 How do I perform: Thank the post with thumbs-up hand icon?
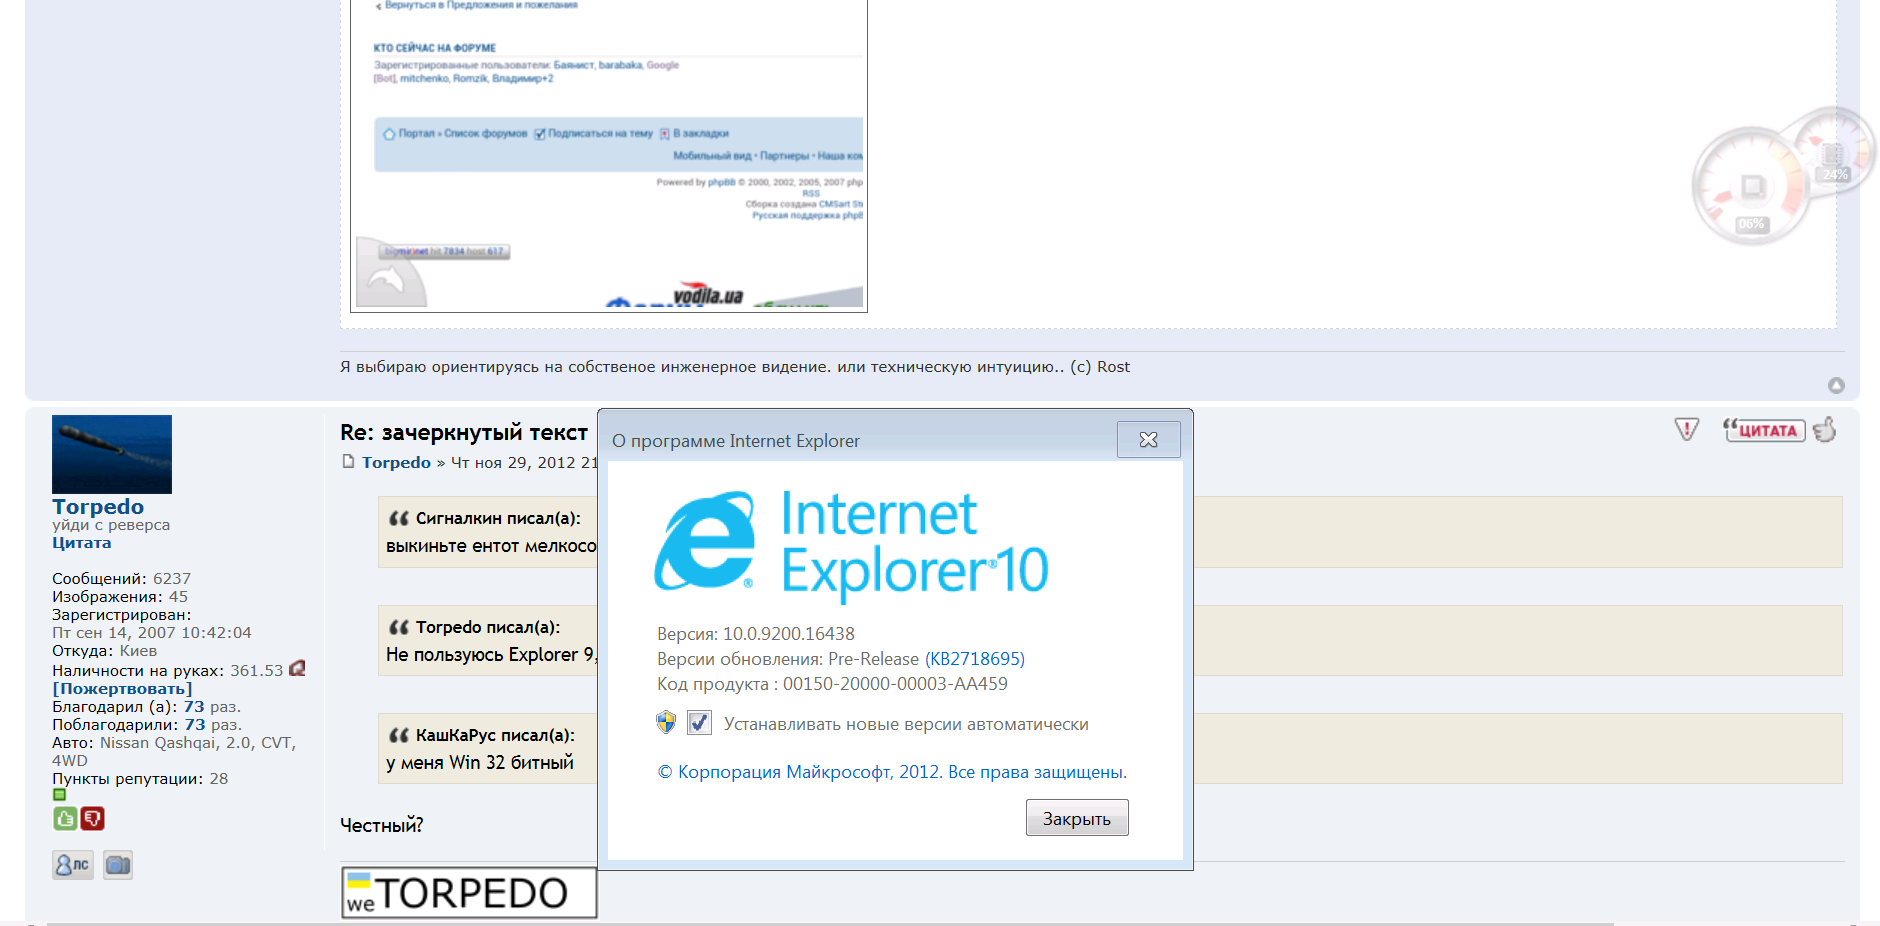point(1825,430)
